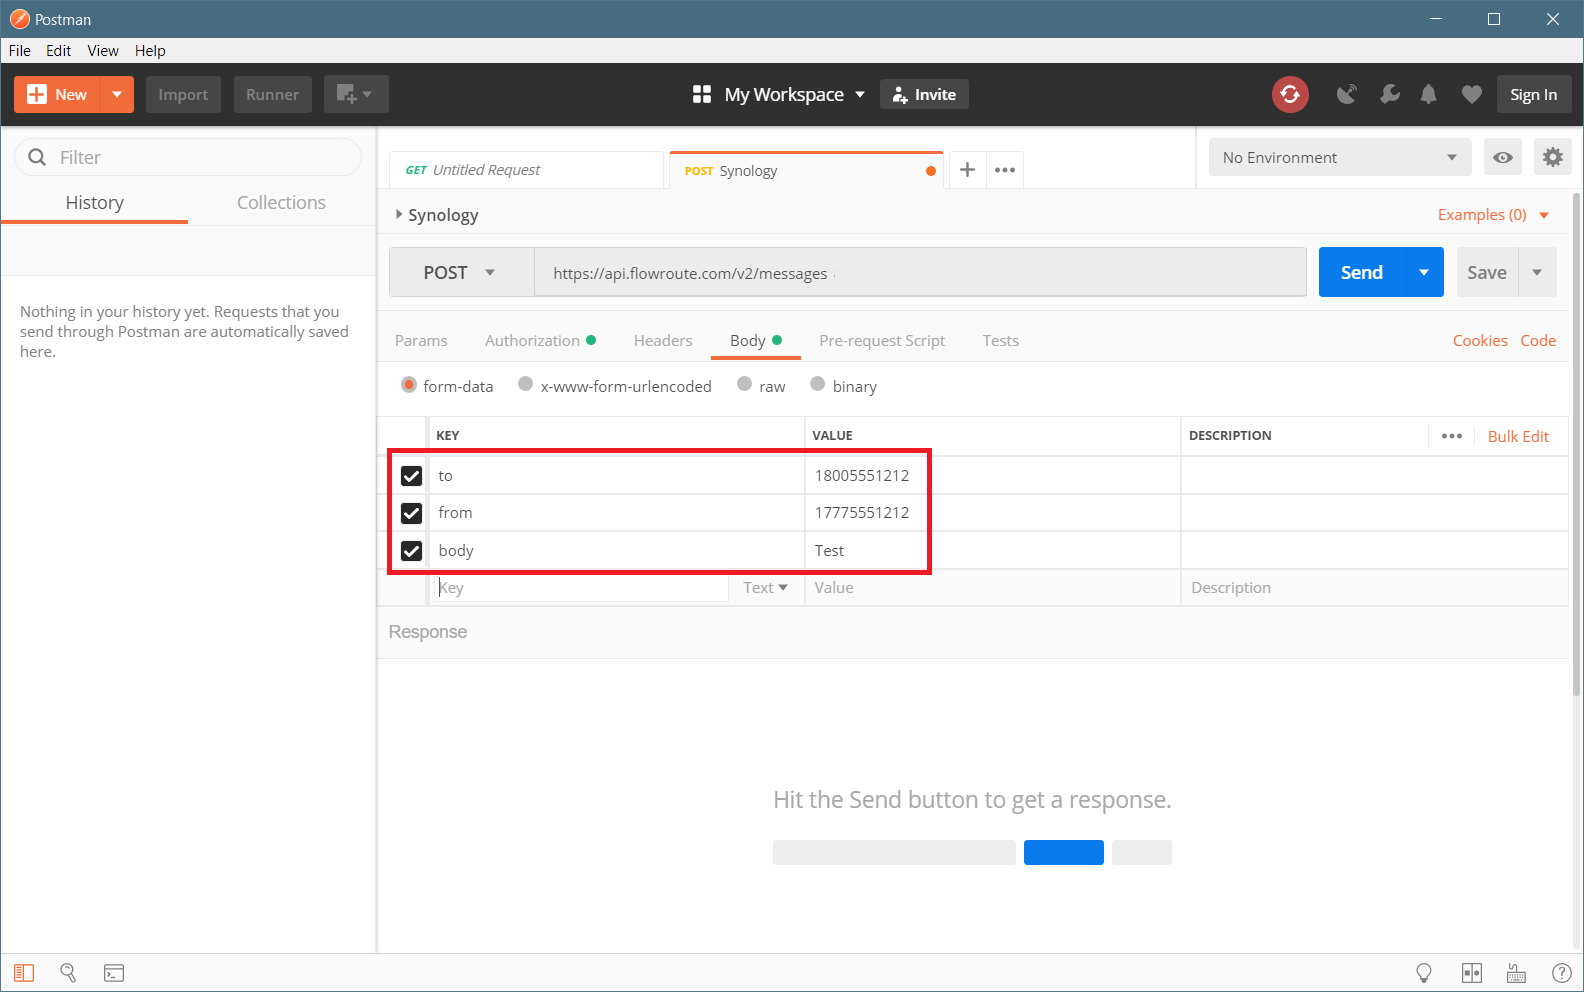Screen dimensions: 1584x992
Task: Open tab options three dots menu
Action: [x=1005, y=170]
